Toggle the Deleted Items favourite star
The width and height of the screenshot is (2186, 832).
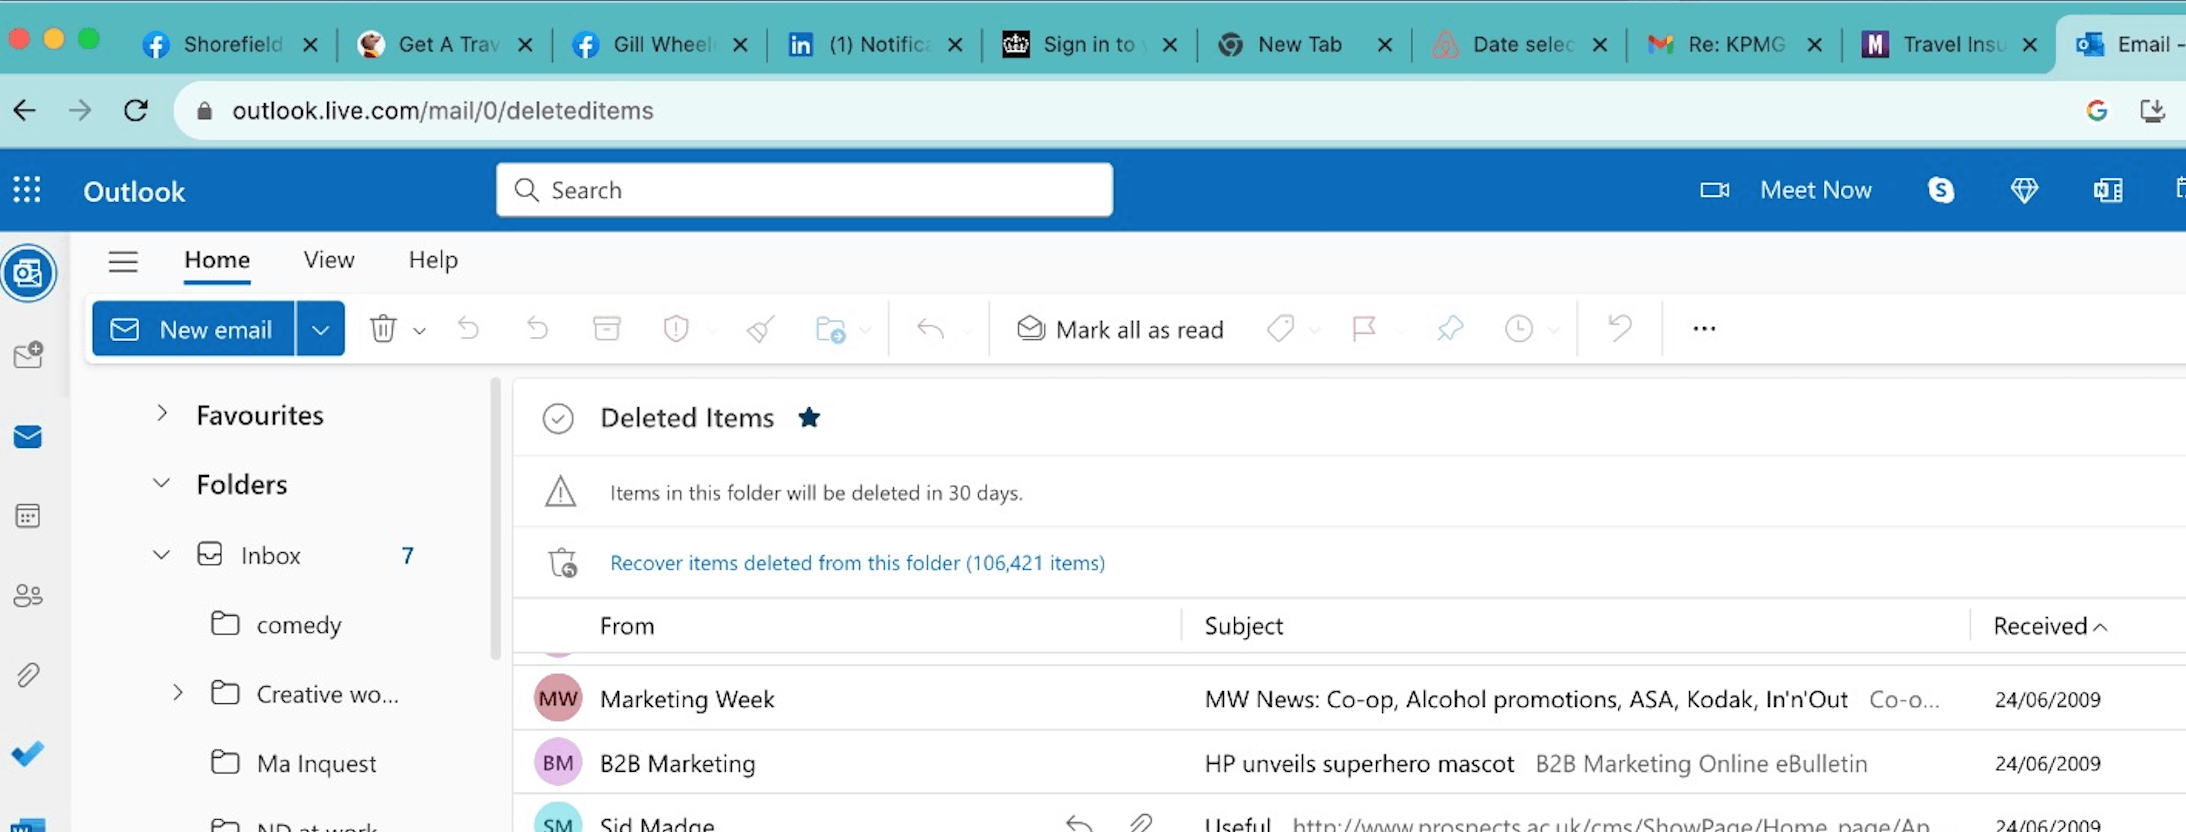point(809,418)
